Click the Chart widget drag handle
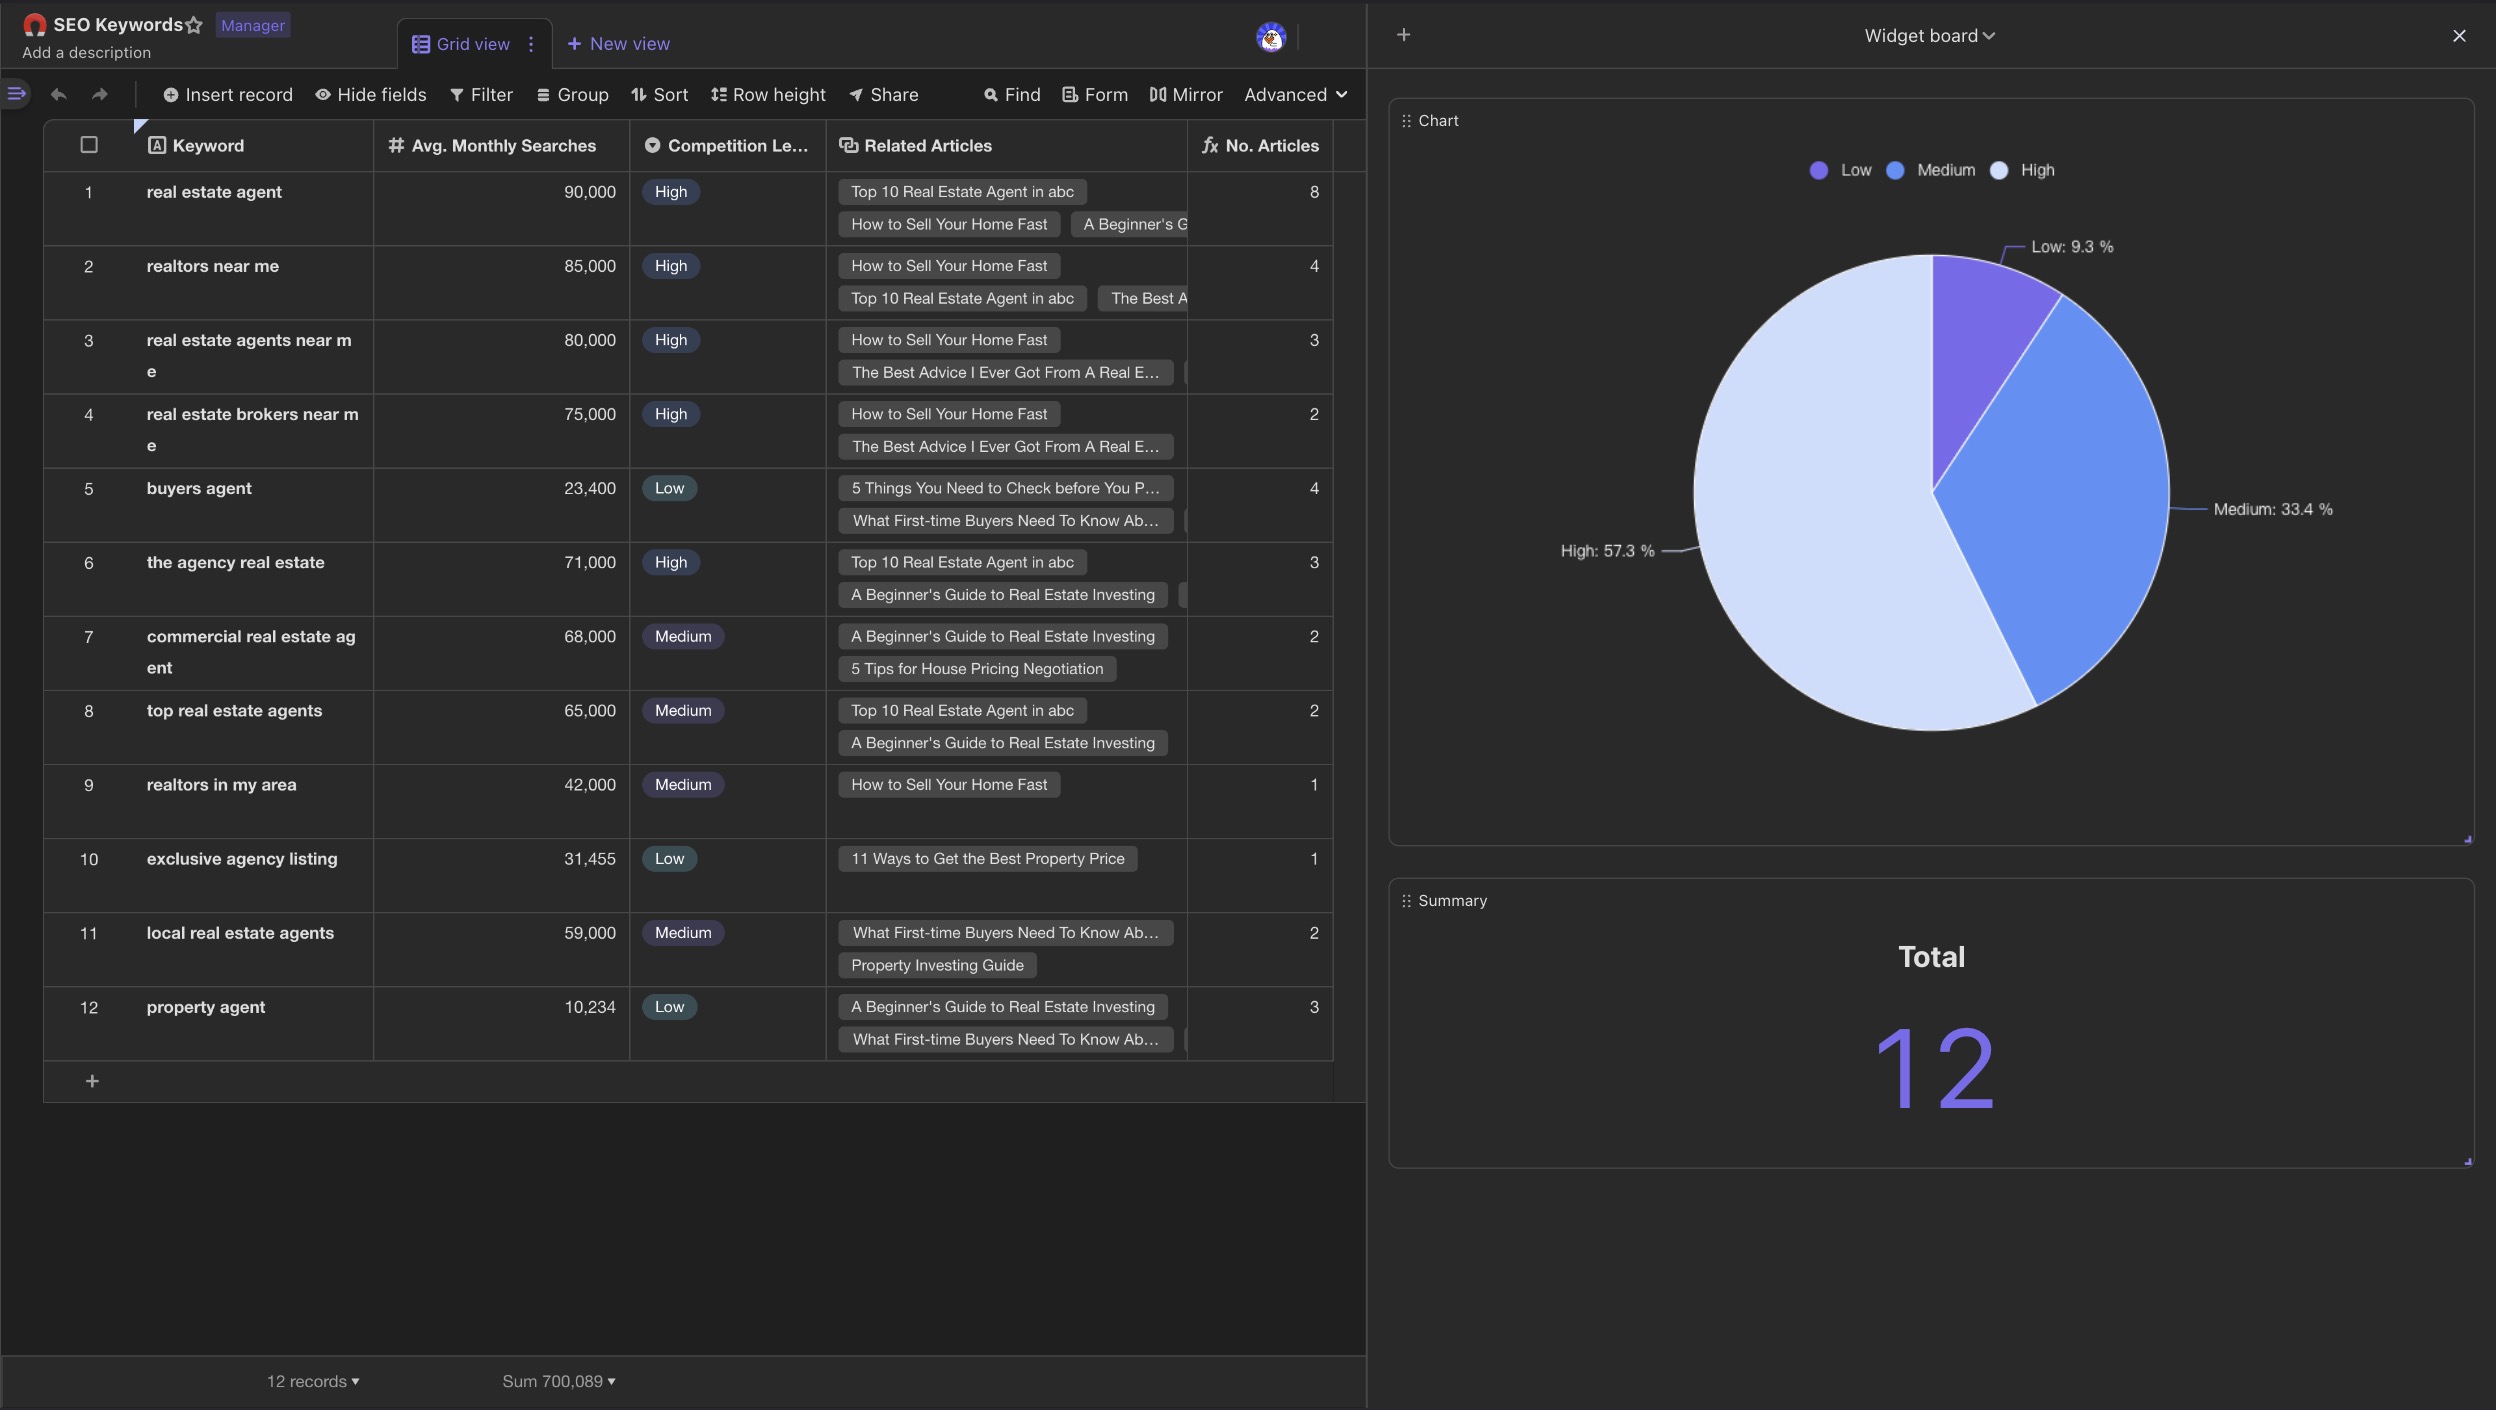The image size is (2496, 1410). 1406,121
